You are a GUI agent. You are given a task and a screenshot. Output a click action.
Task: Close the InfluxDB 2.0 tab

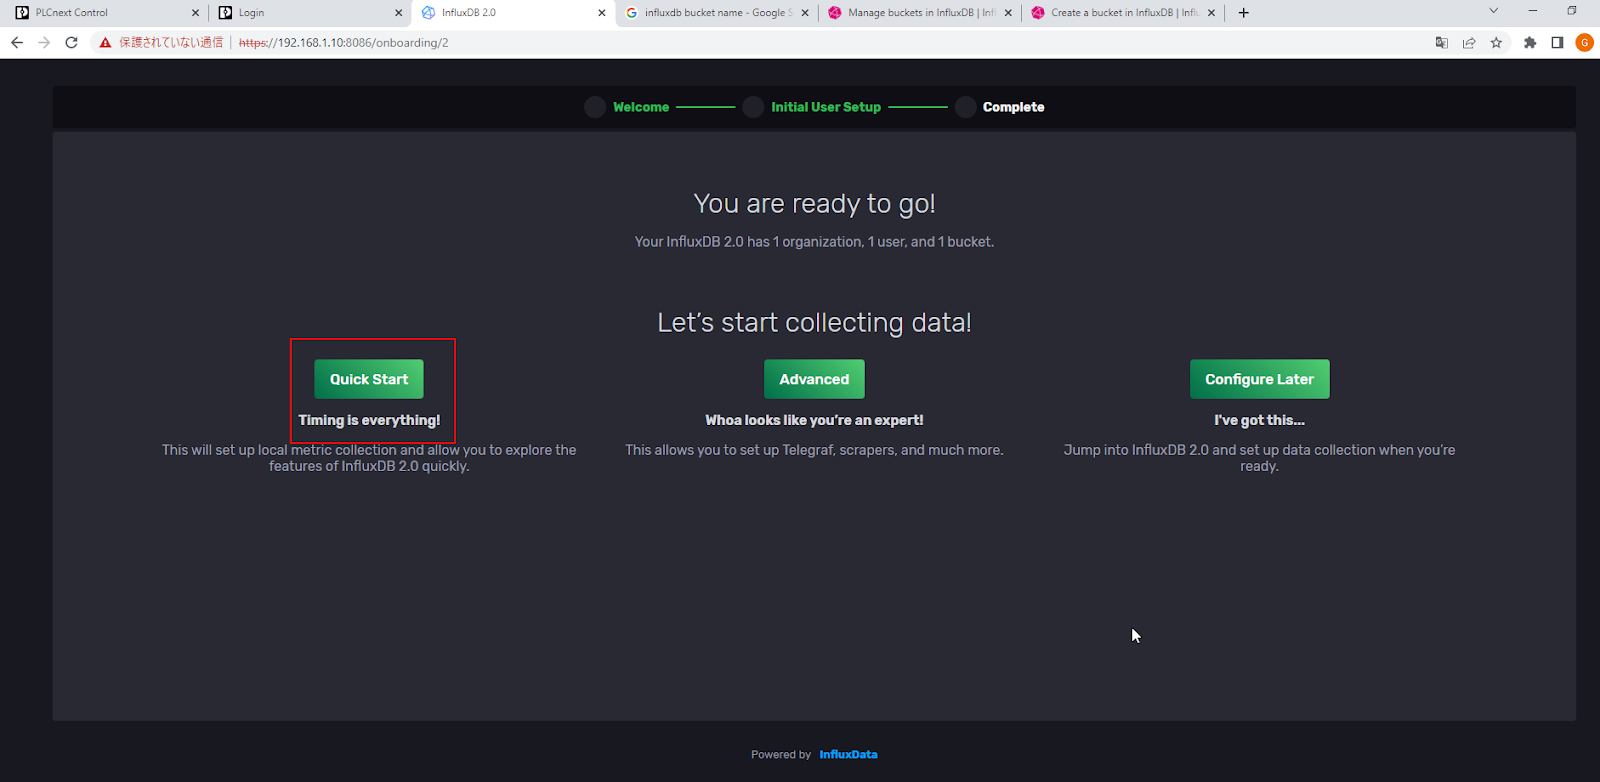pos(602,13)
